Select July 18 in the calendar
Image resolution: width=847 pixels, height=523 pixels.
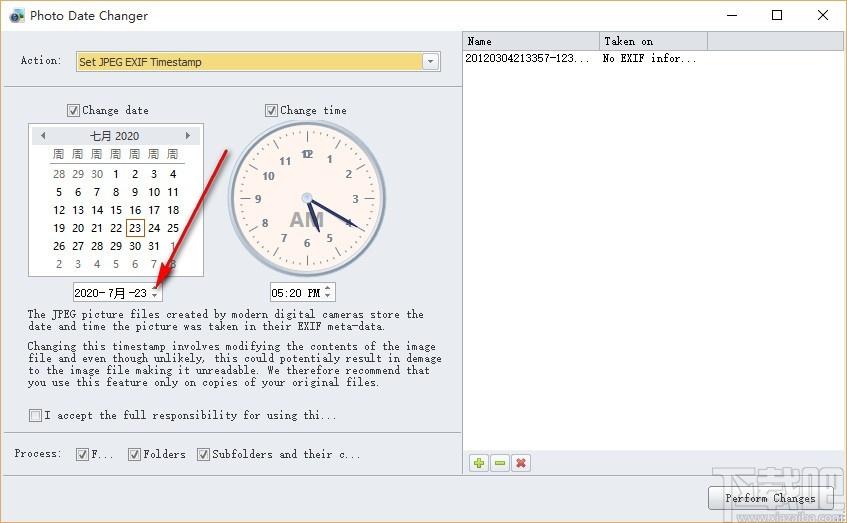click(173, 210)
